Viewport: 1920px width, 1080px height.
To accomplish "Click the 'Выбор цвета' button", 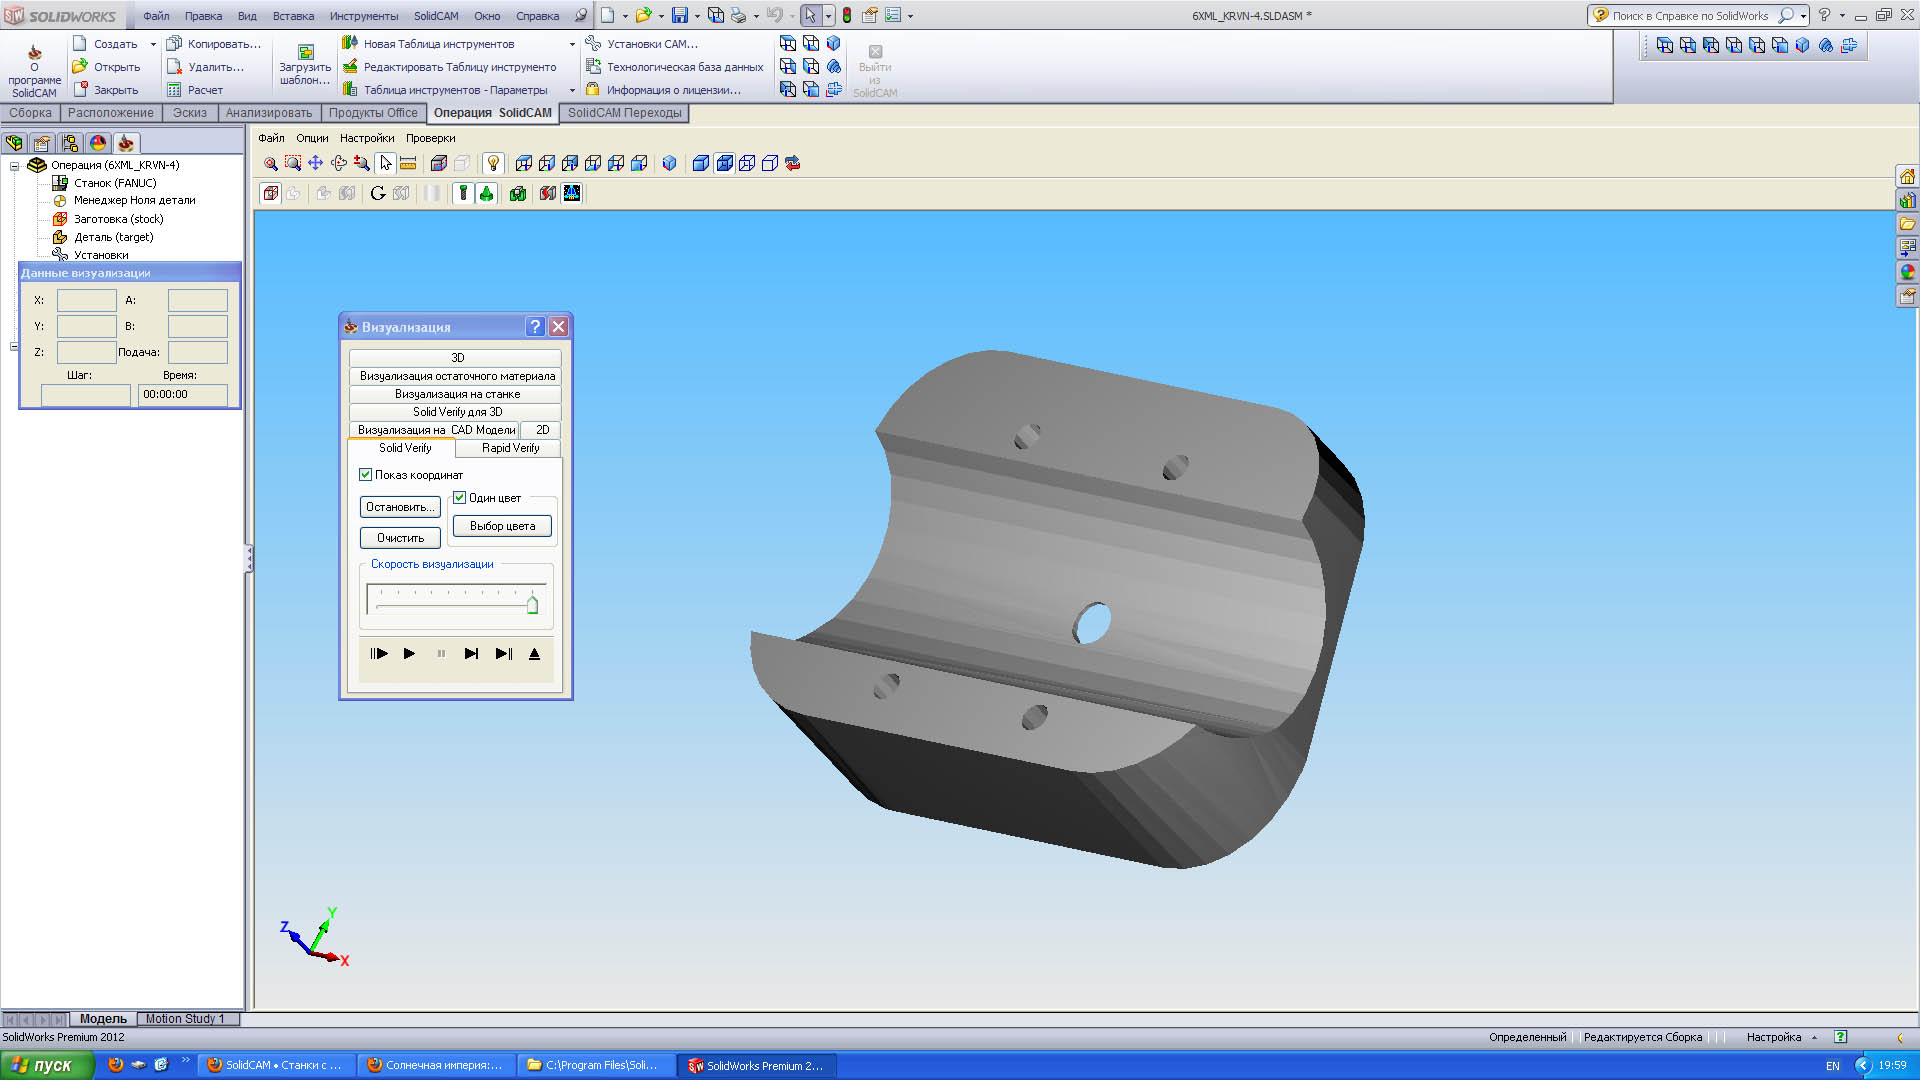I will 502,526.
